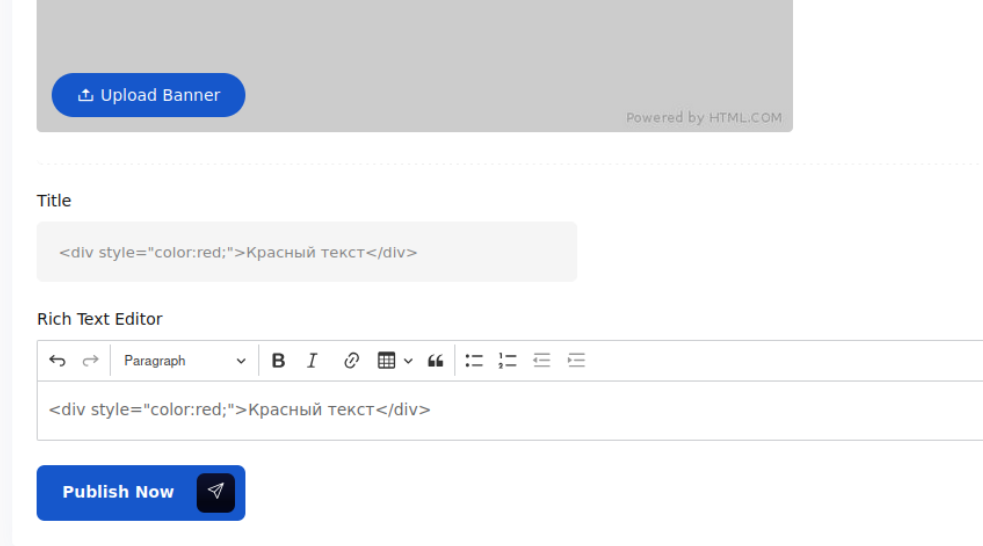
Task: Apply block quote formatting
Action: point(435,361)
